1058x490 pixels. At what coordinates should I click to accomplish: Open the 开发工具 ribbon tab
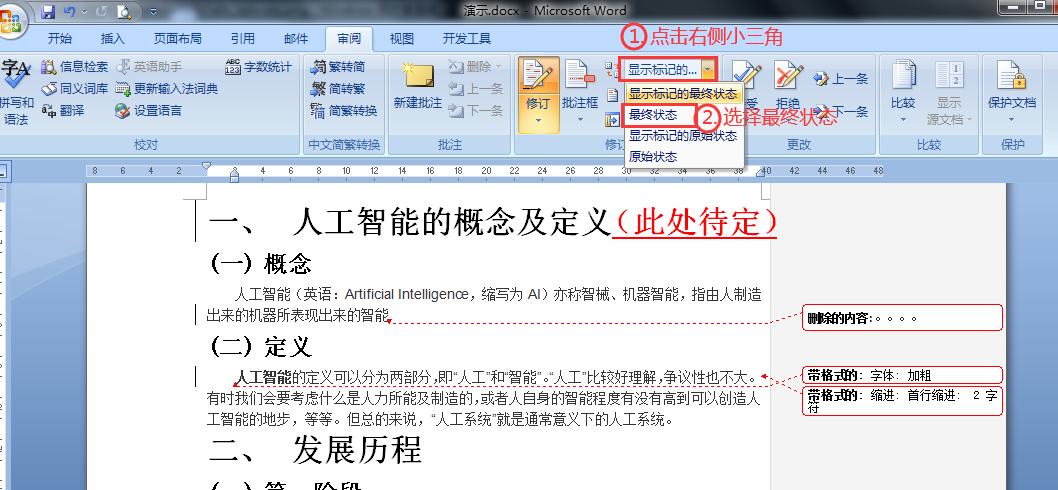pyautogui.click(x=467, y=39)
